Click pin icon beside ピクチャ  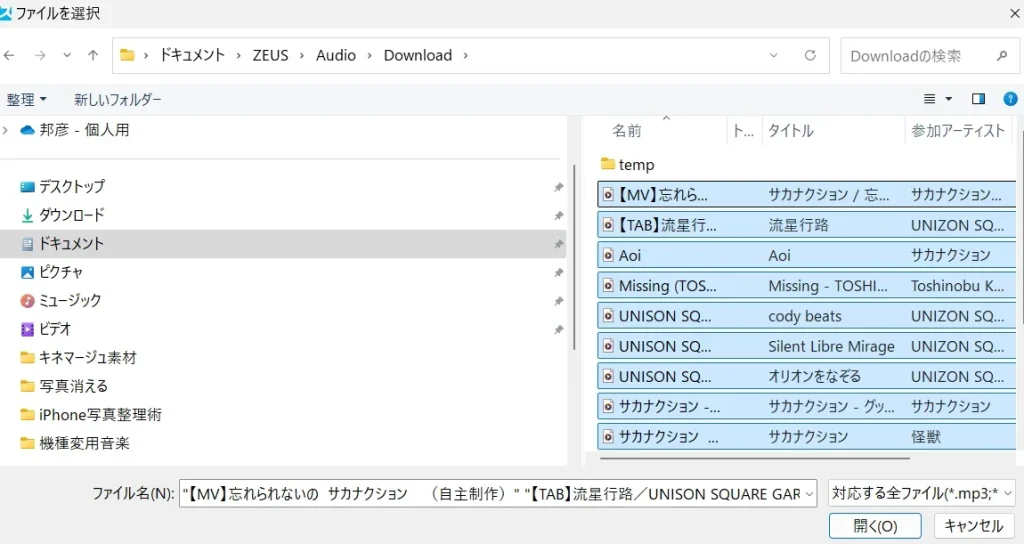[x=558, y=273]
